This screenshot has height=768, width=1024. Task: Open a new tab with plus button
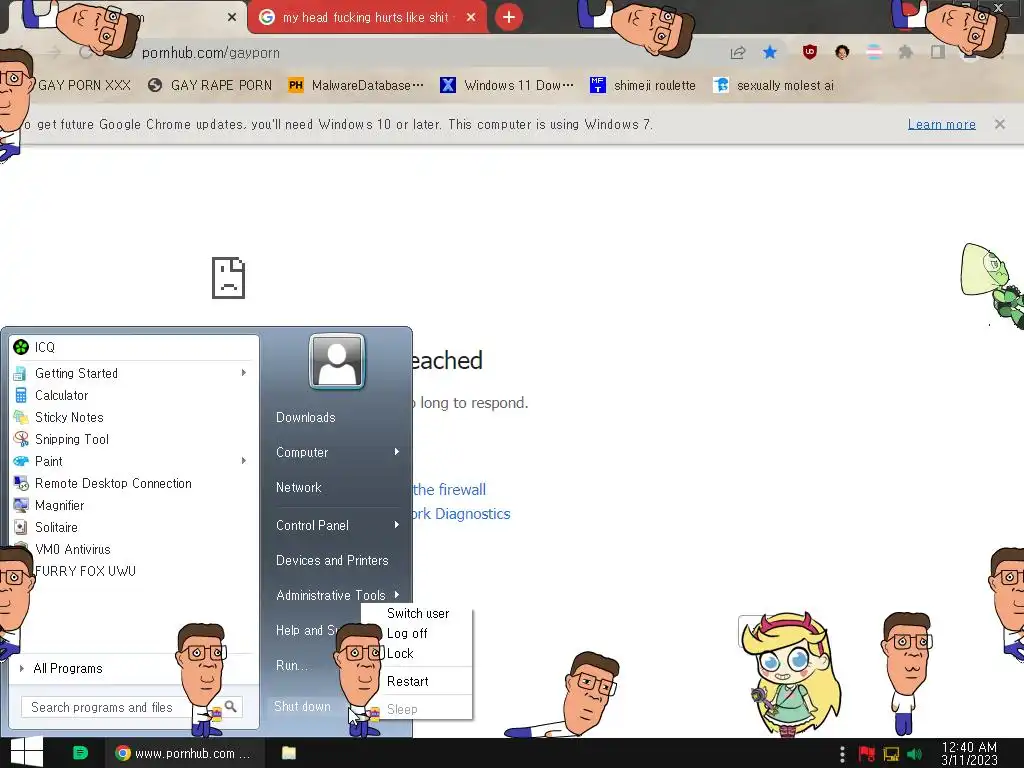(509, 17)
